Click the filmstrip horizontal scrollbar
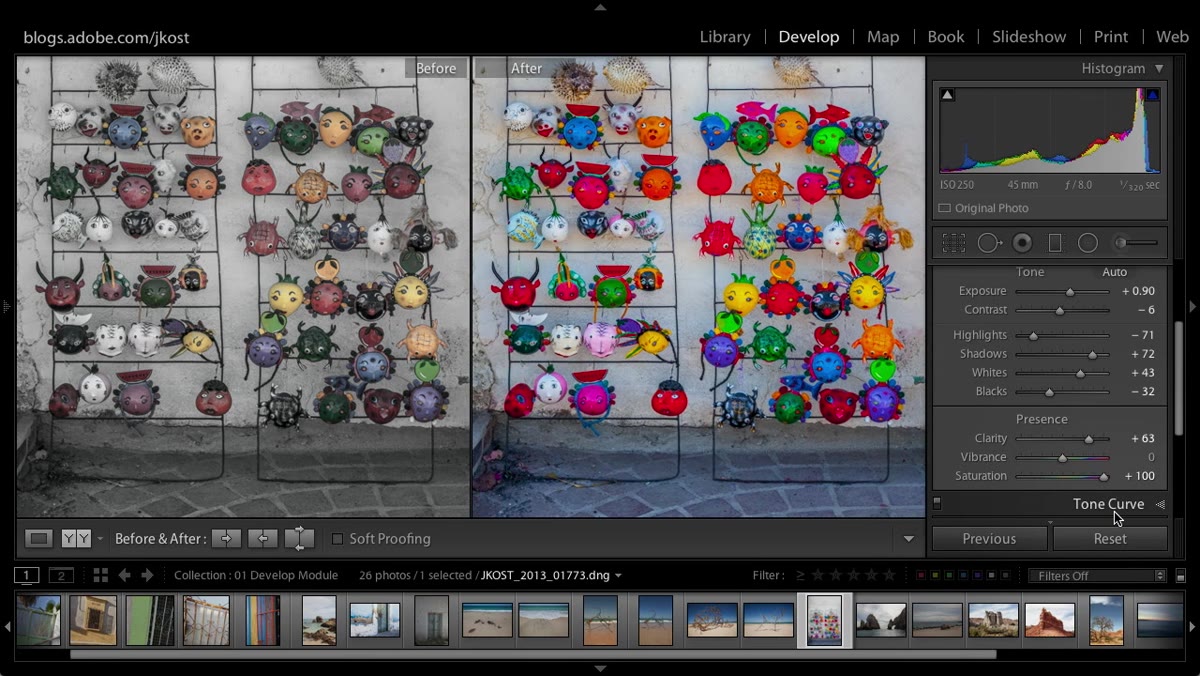 click(533, 655)
